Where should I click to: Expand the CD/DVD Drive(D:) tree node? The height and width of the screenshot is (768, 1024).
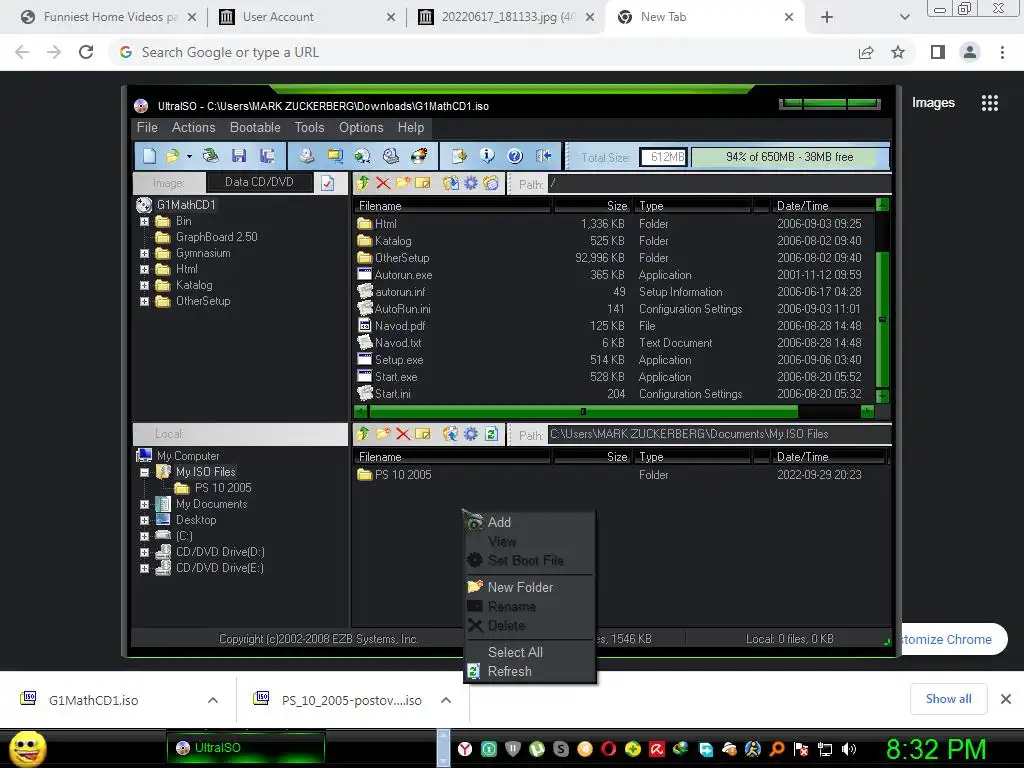144,552
